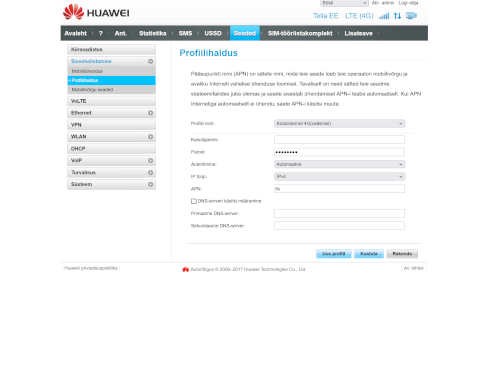Select the Seaded tab
This screenshot has height=366, width=500.
245,33
